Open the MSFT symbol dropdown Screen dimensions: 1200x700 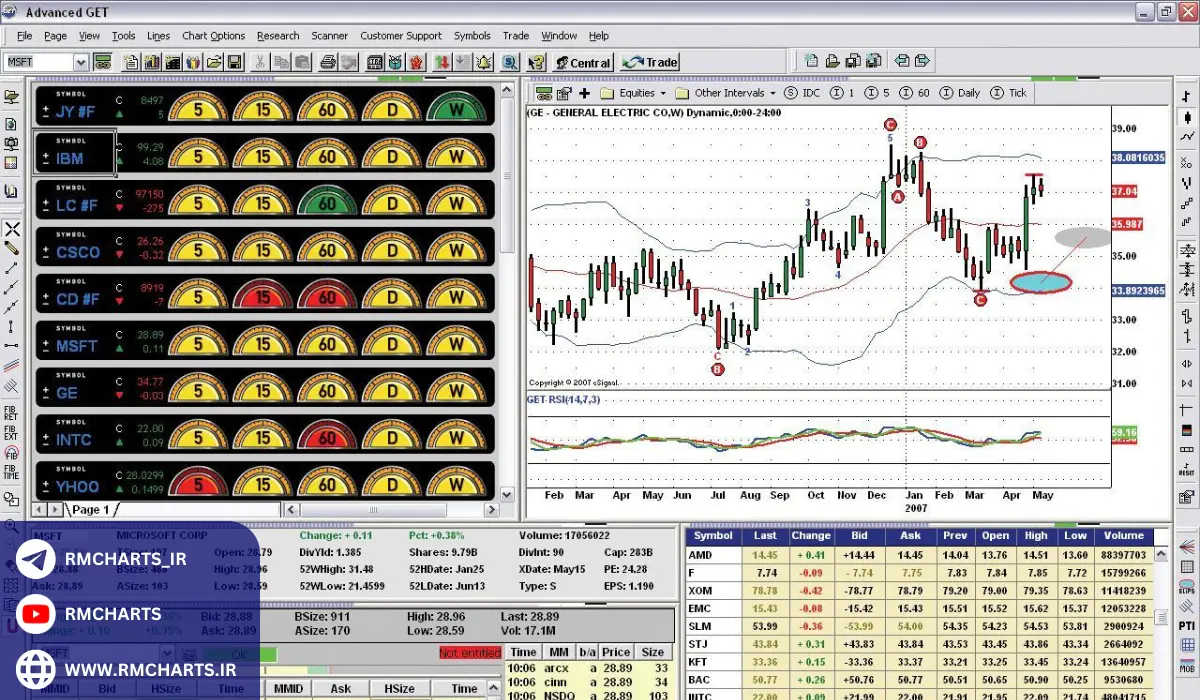[80, 62]
